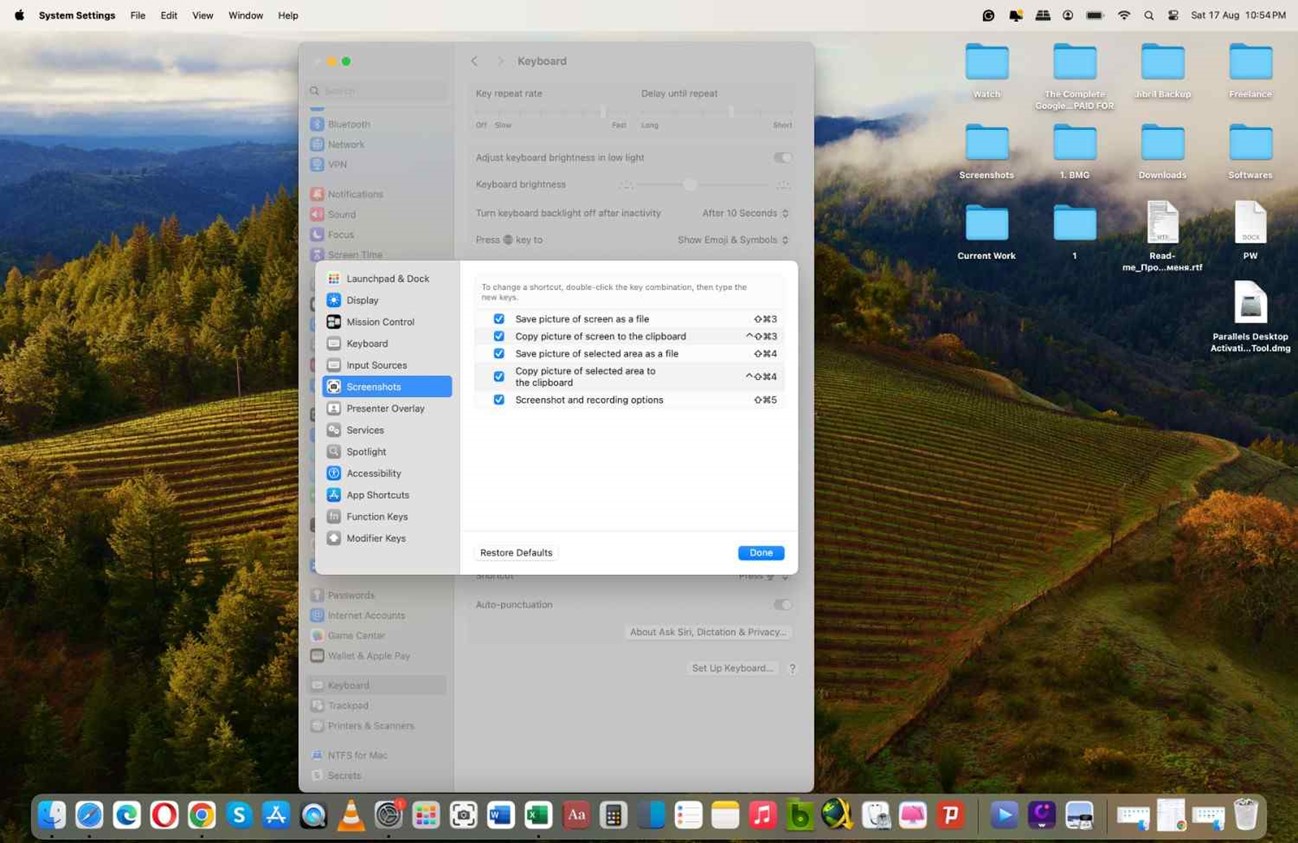
Task: Adjust the Keyboard brightness slider
Action: (704, 185)
